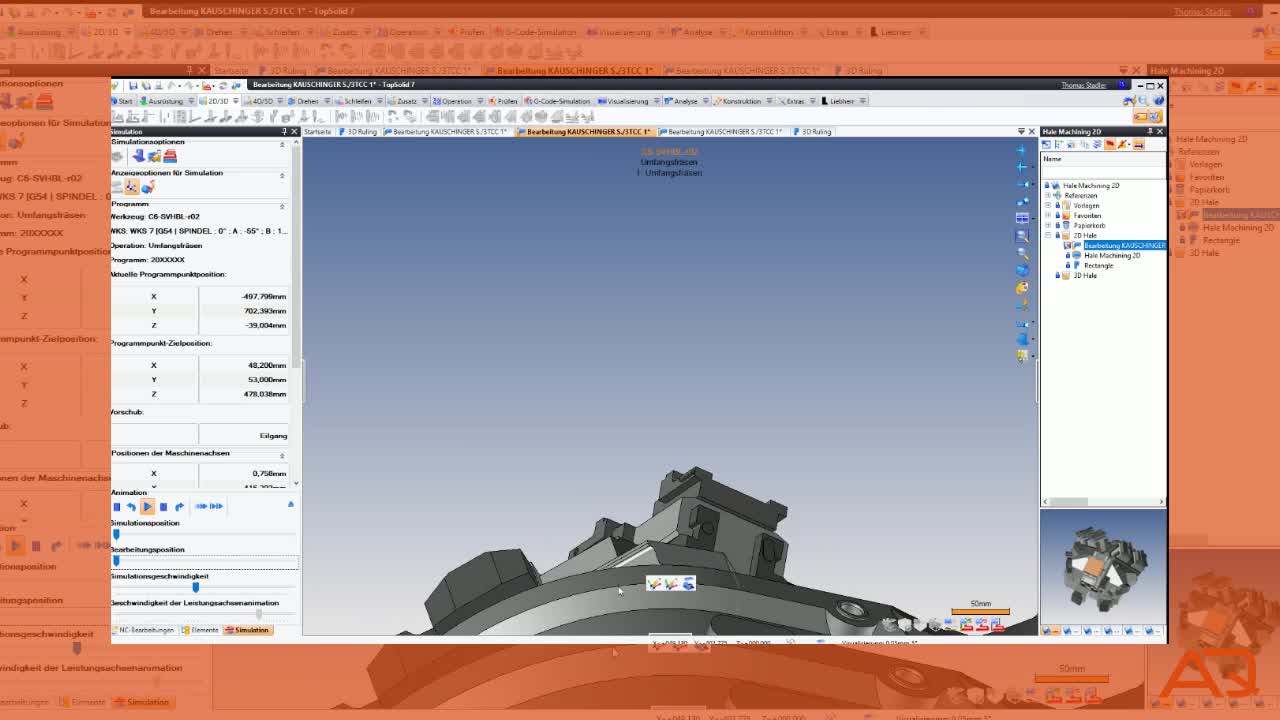This screenshot has width=1280, height=720.
Task: Step forward one operation in Animation controls
Action: tap(179, 507)
